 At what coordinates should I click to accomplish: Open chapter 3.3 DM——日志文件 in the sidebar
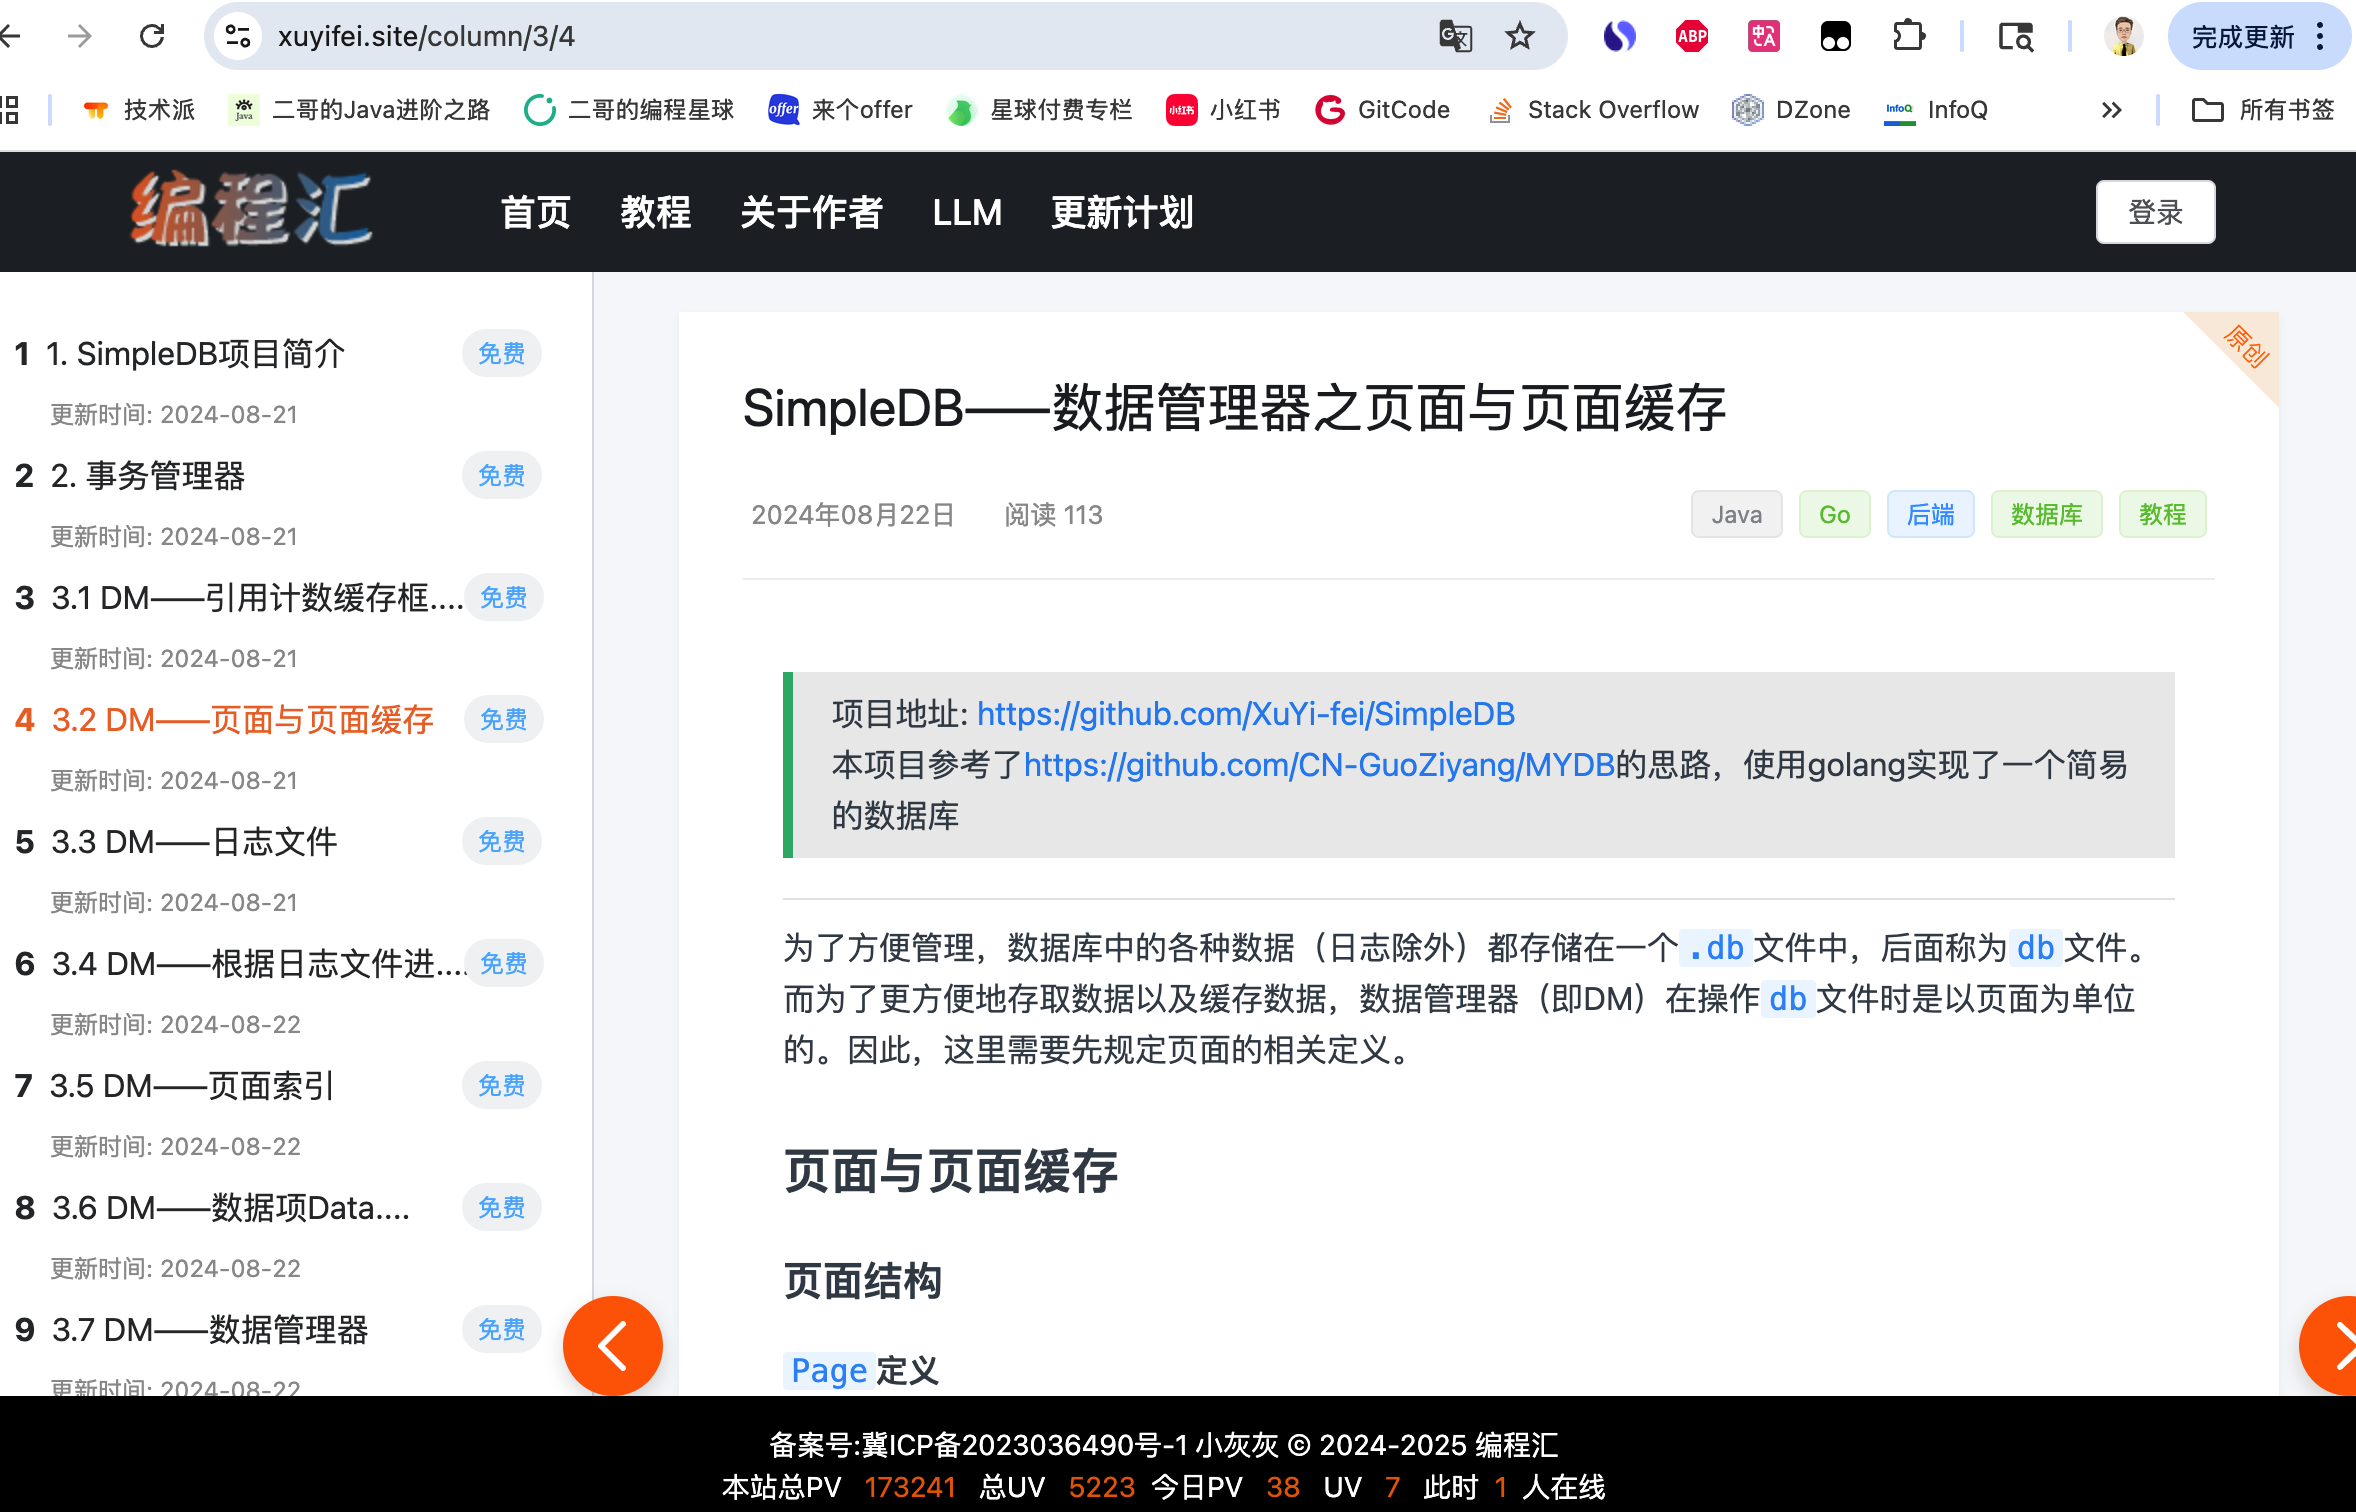[195, 842]
